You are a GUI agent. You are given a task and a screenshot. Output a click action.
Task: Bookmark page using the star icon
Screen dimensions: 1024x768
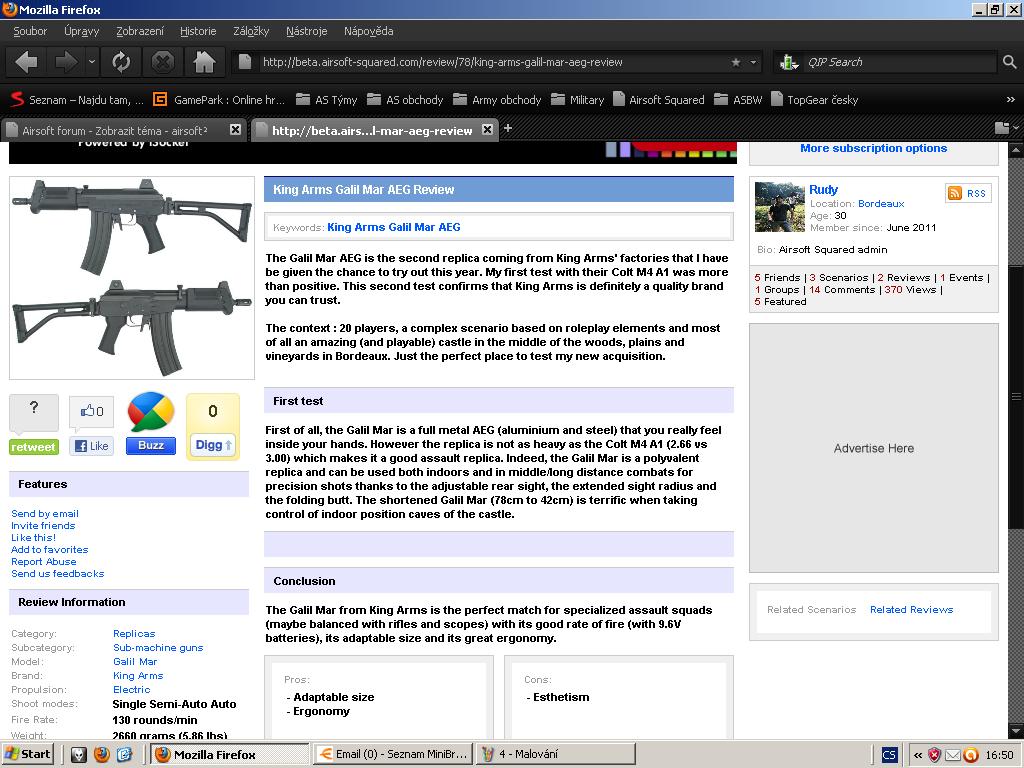(x=736, y=62)
